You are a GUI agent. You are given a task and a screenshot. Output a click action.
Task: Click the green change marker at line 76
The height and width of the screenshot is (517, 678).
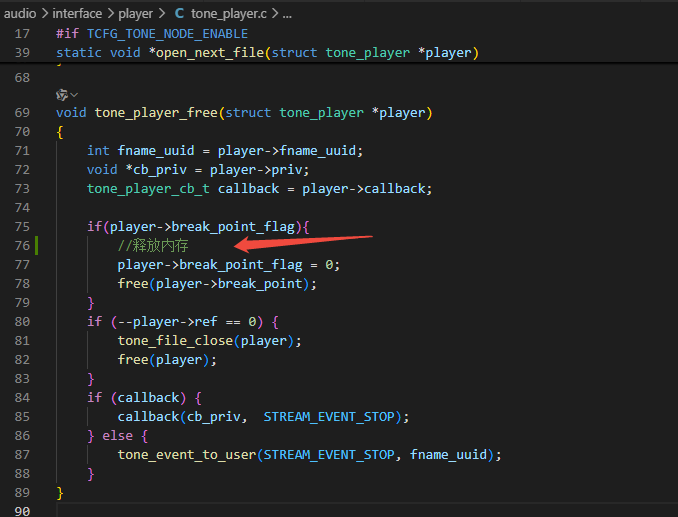tap(37, 246)
